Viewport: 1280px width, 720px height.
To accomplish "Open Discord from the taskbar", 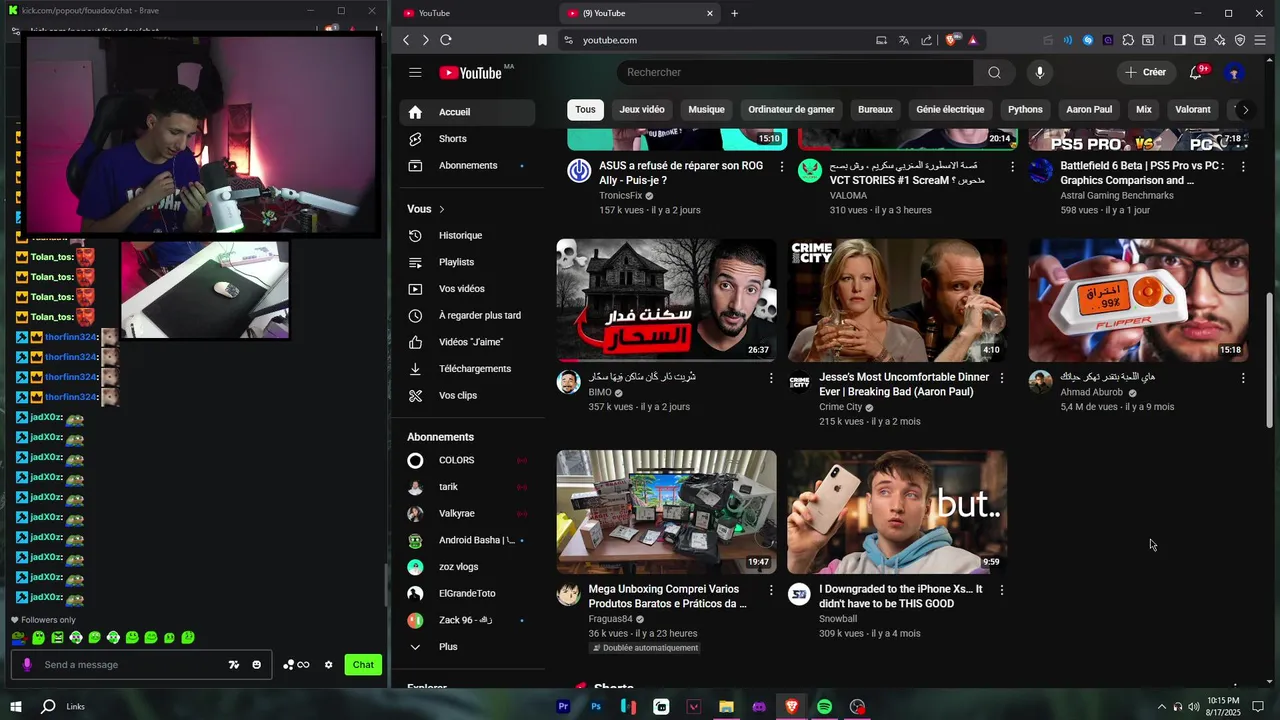I will pos(759,707).
